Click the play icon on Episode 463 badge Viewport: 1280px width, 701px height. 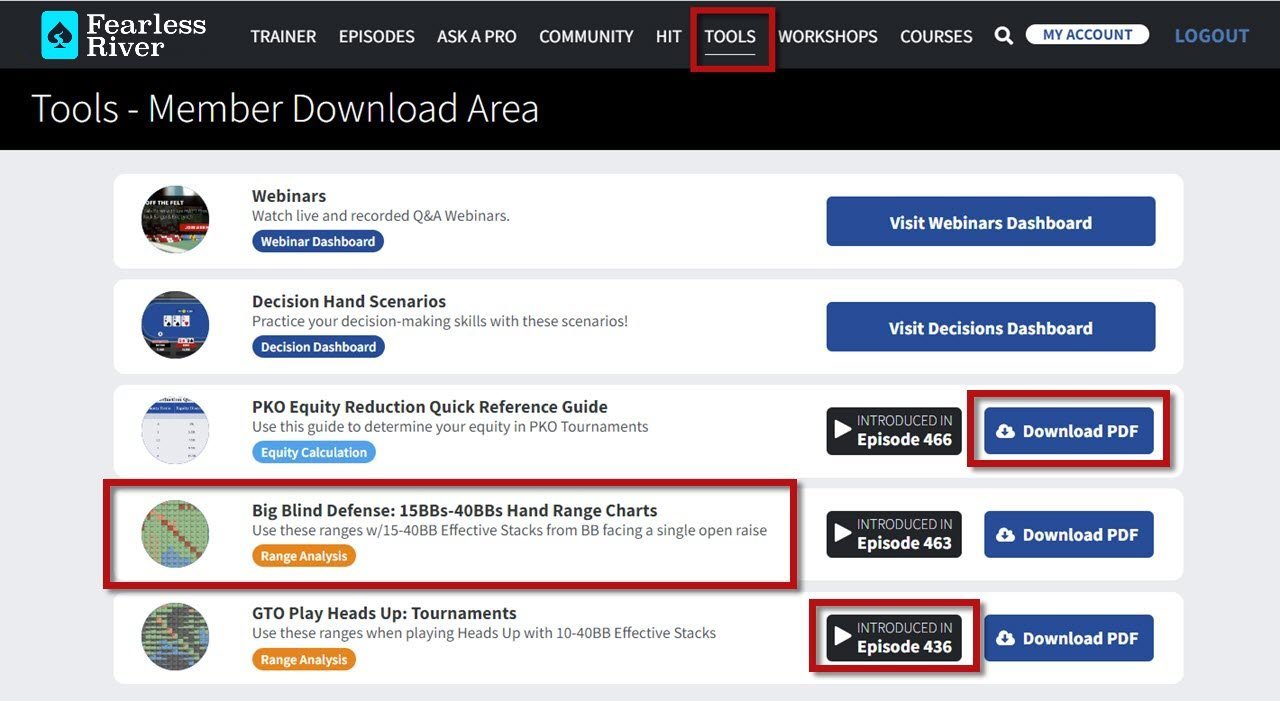(x=842, y=534)
